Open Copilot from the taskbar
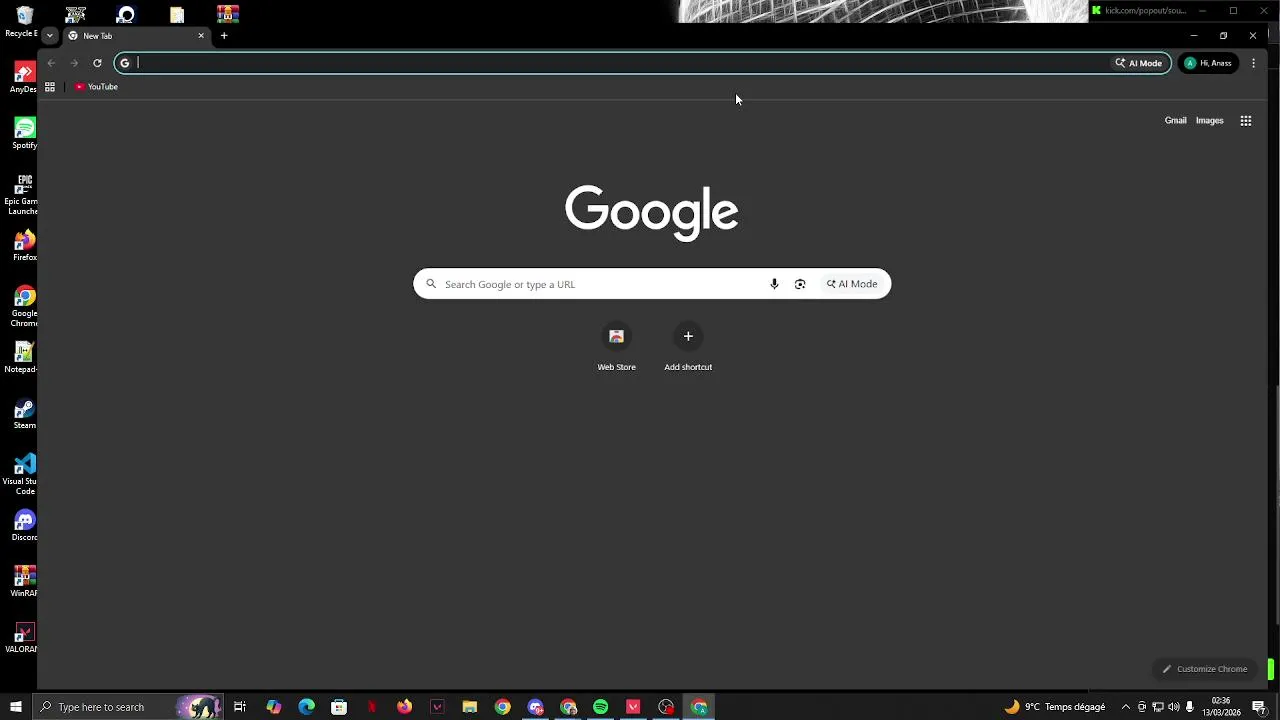 click(x=274, y=707)
